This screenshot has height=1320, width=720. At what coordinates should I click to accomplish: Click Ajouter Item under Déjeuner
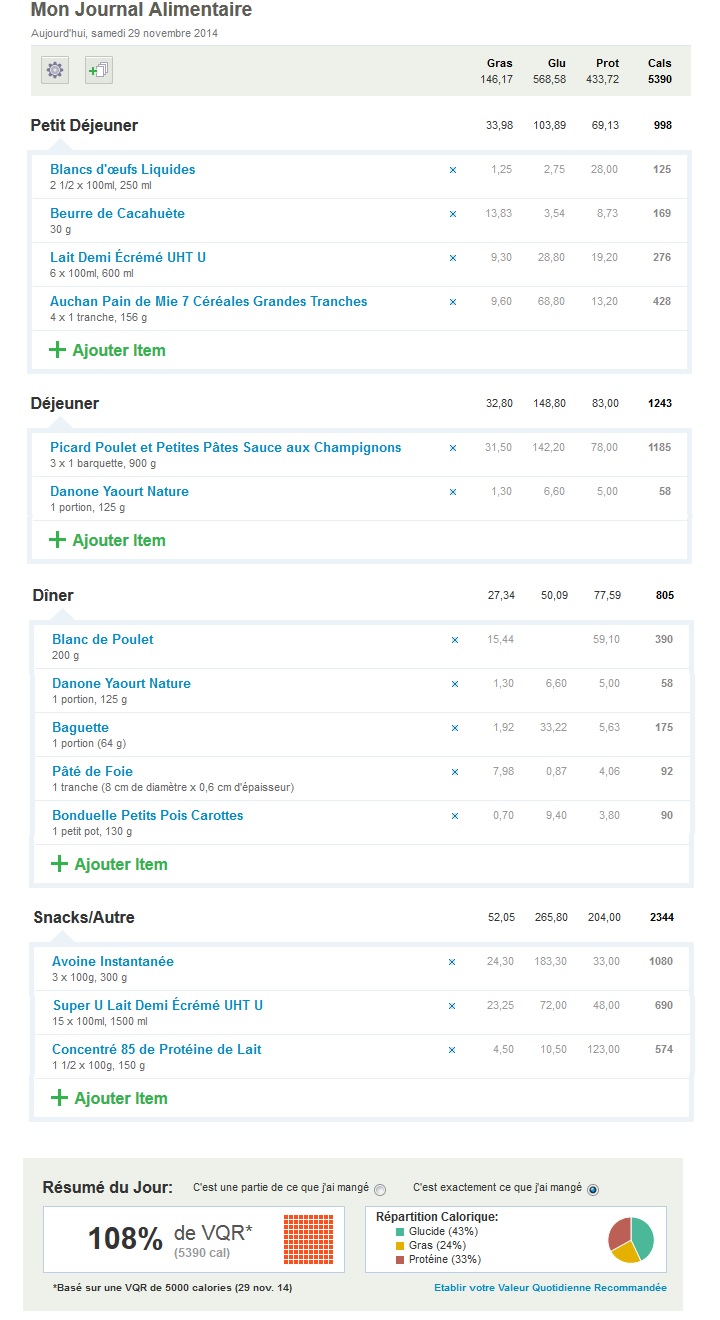click(107, 540)
